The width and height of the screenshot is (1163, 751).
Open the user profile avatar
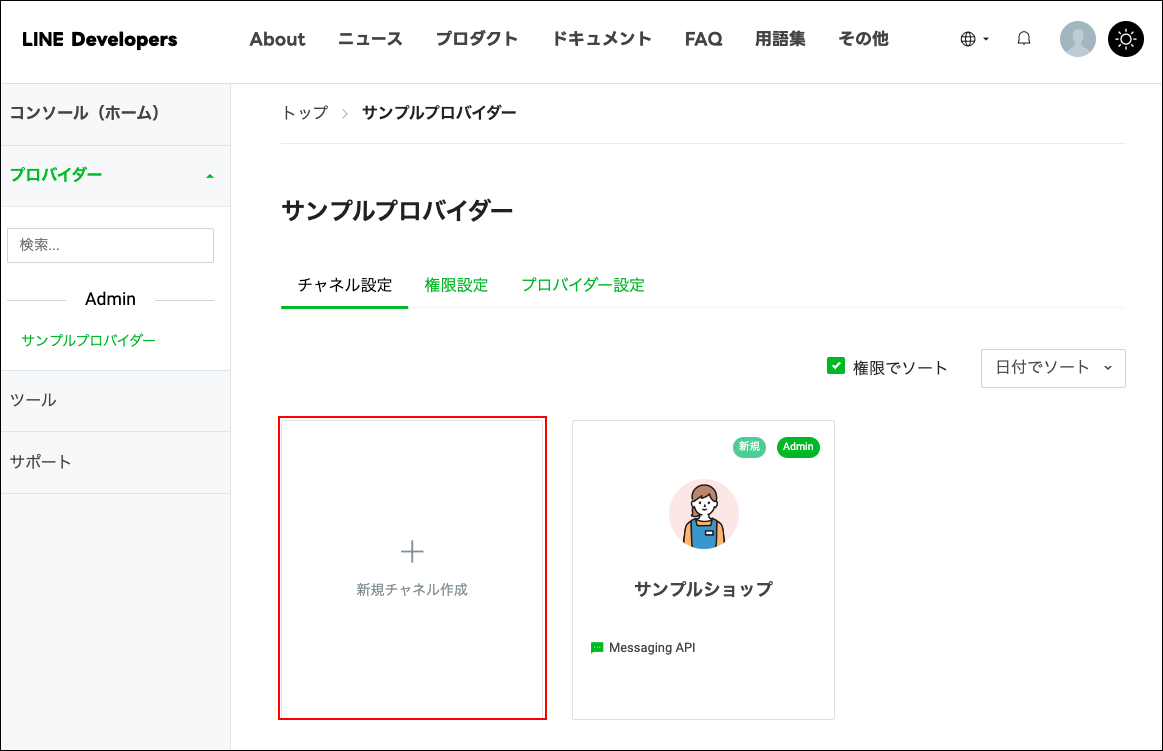(x=1078, y=39)
